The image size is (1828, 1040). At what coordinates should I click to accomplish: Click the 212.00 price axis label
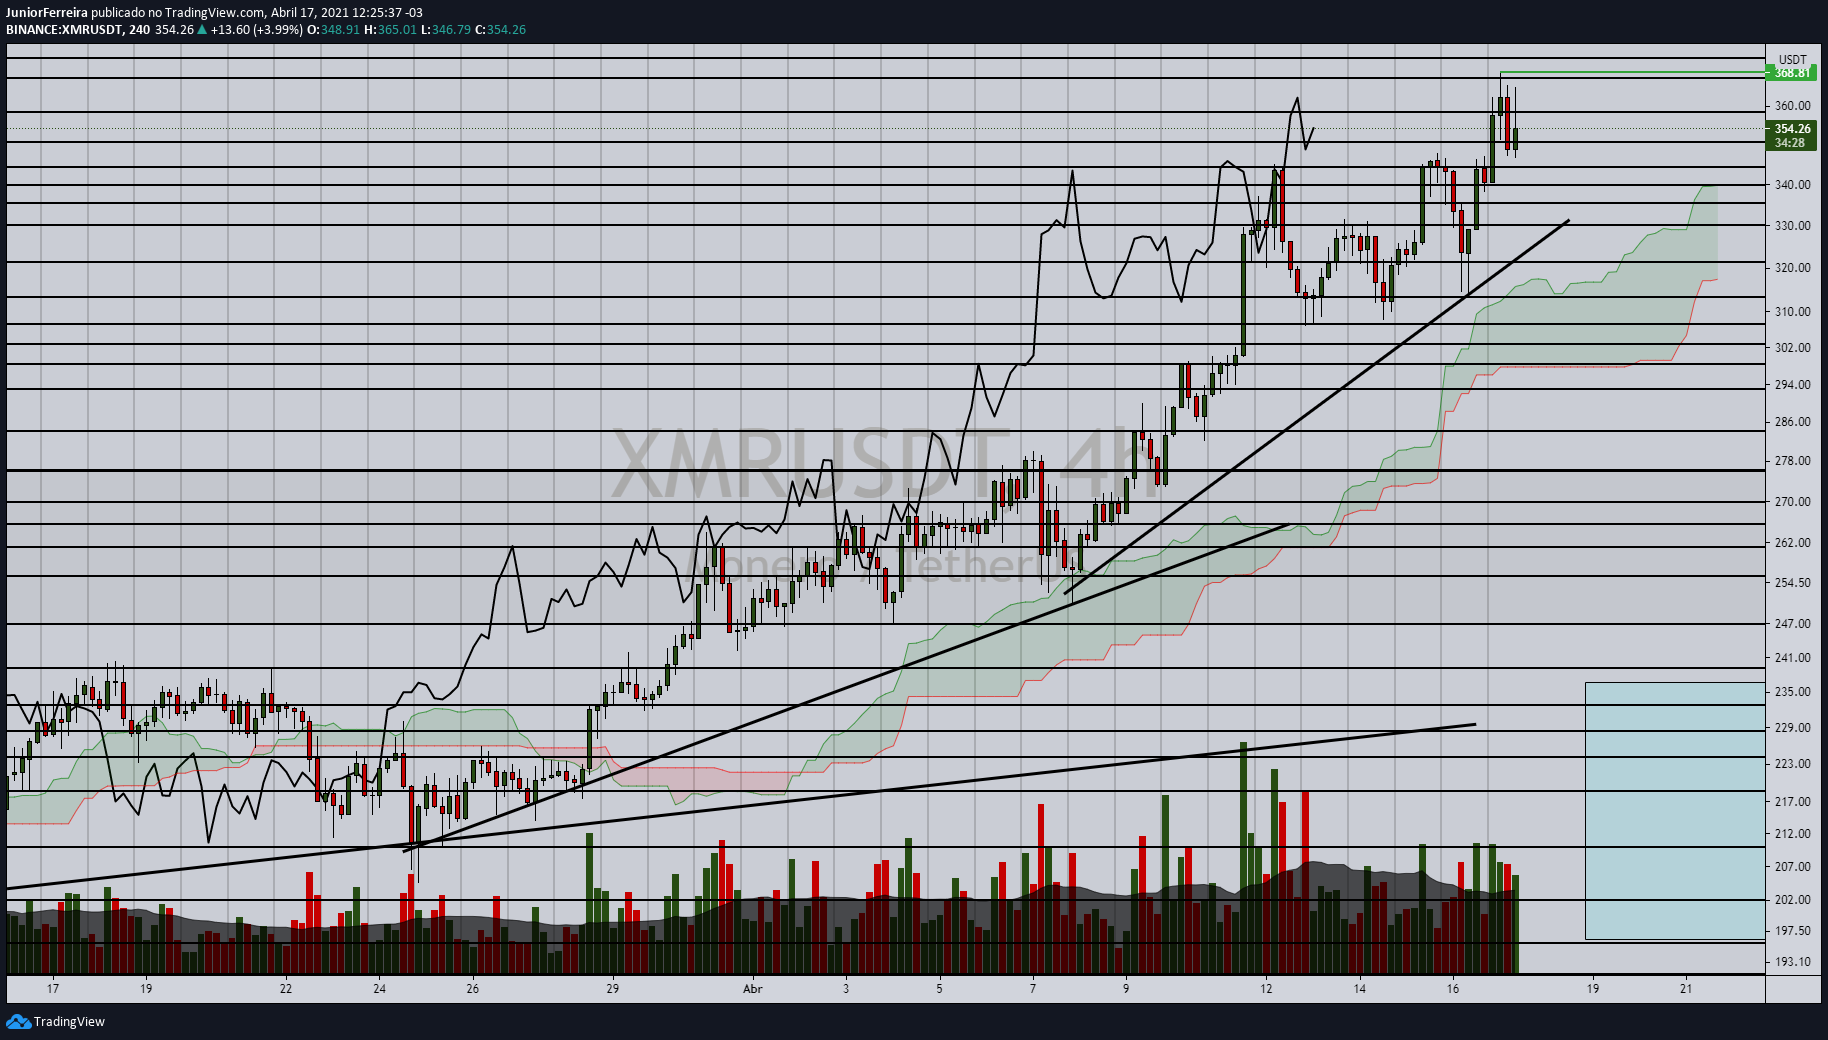point(1792,834)
